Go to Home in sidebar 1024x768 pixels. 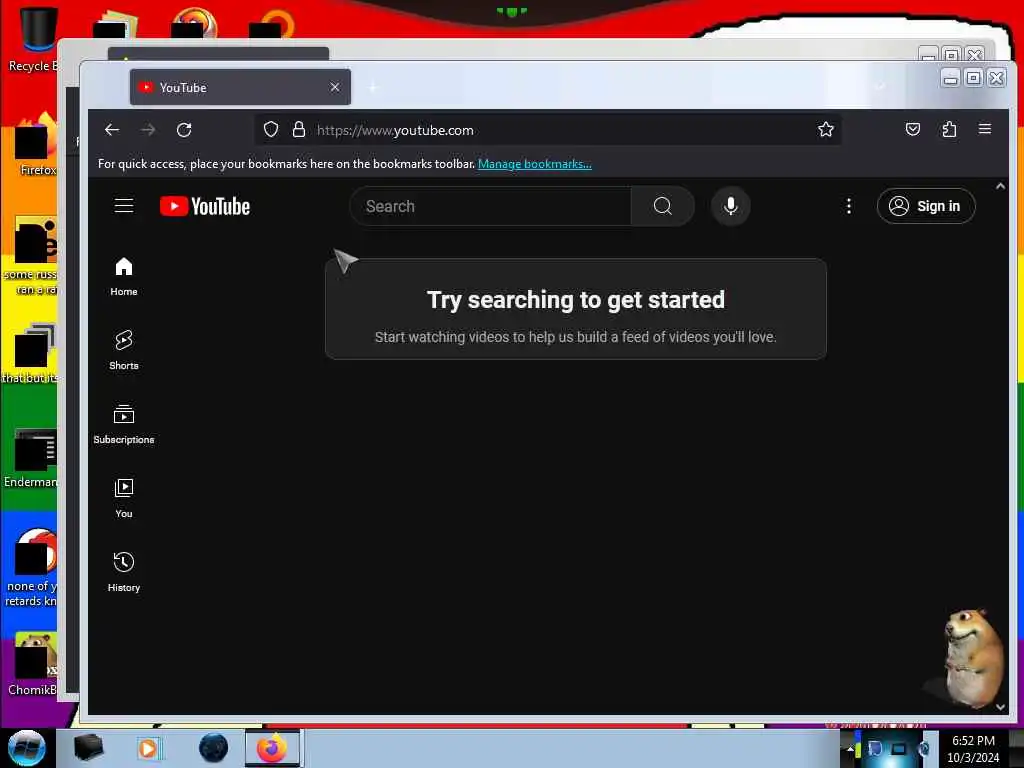(x=124, y=276)
